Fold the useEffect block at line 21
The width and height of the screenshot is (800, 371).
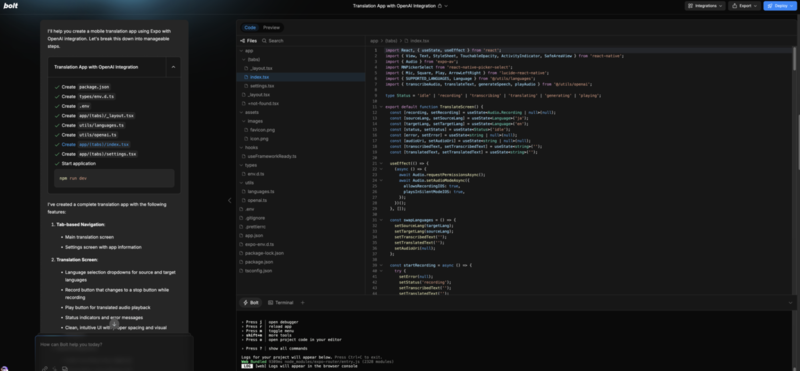click(x=381, y=163)
